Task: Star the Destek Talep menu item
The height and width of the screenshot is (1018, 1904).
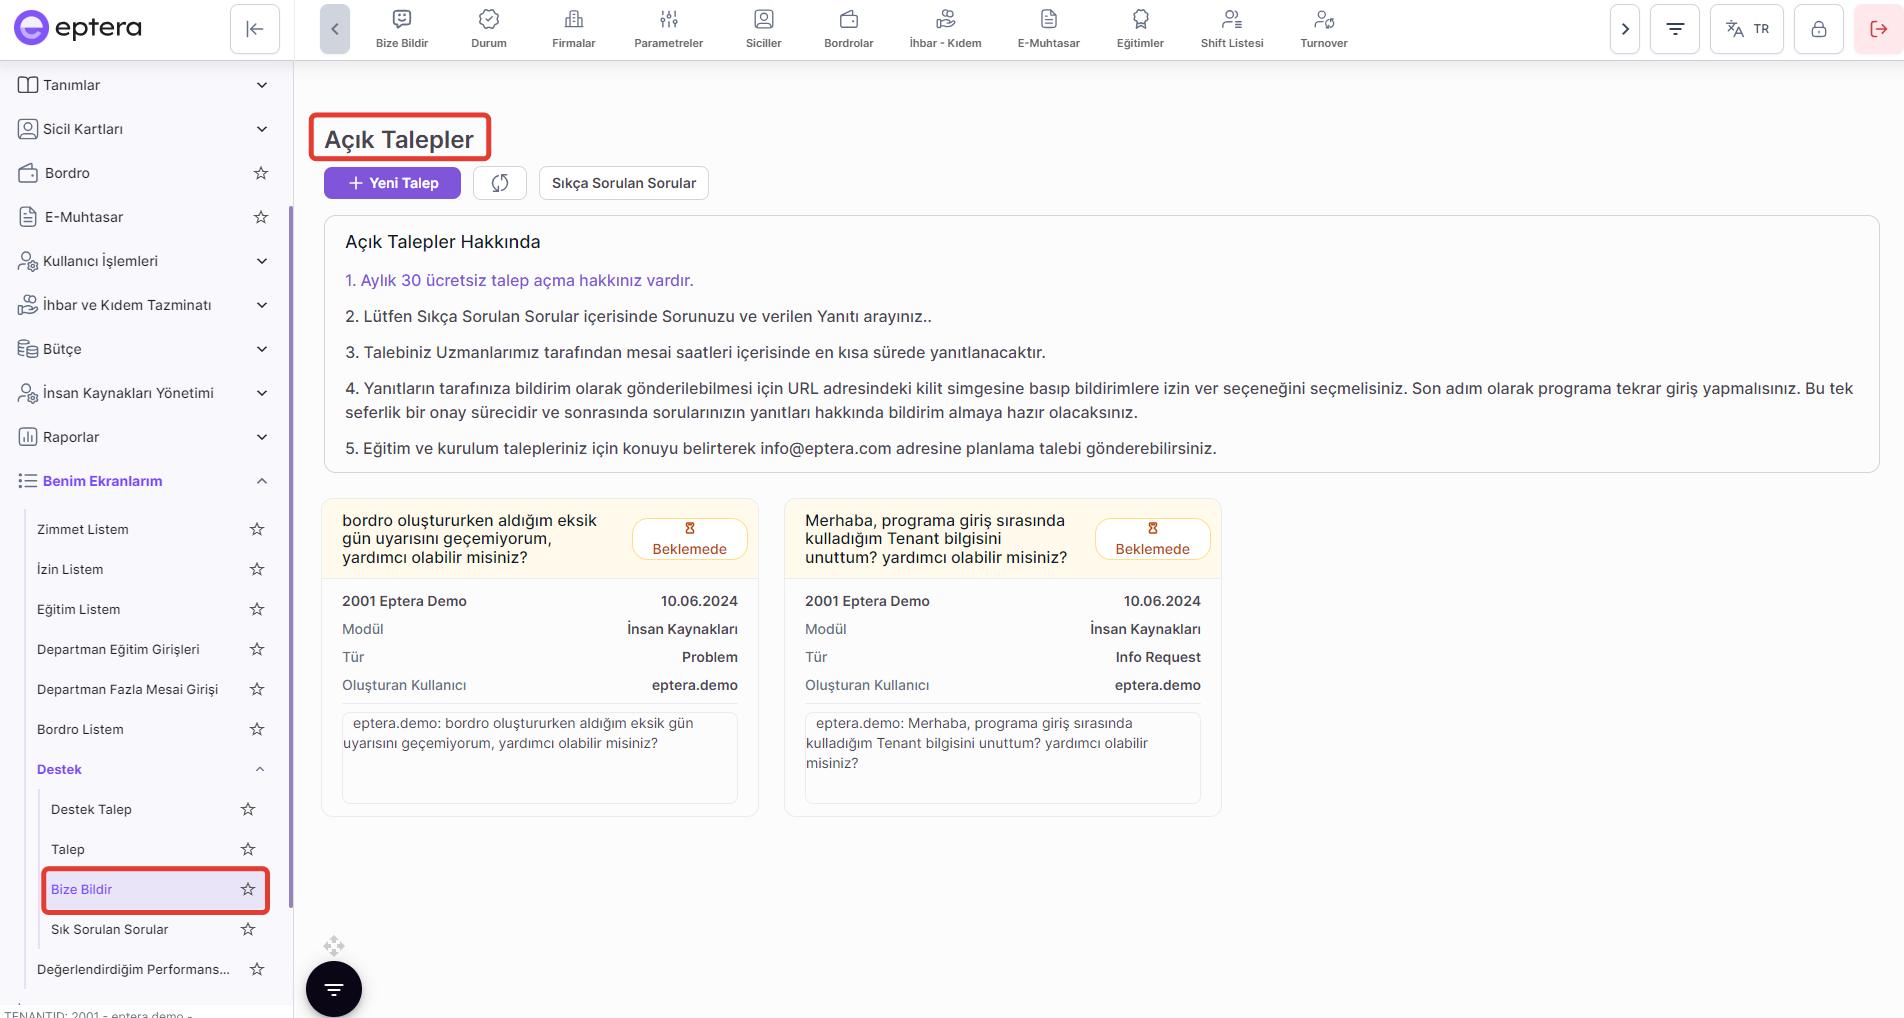Action: tap(248, 809)
